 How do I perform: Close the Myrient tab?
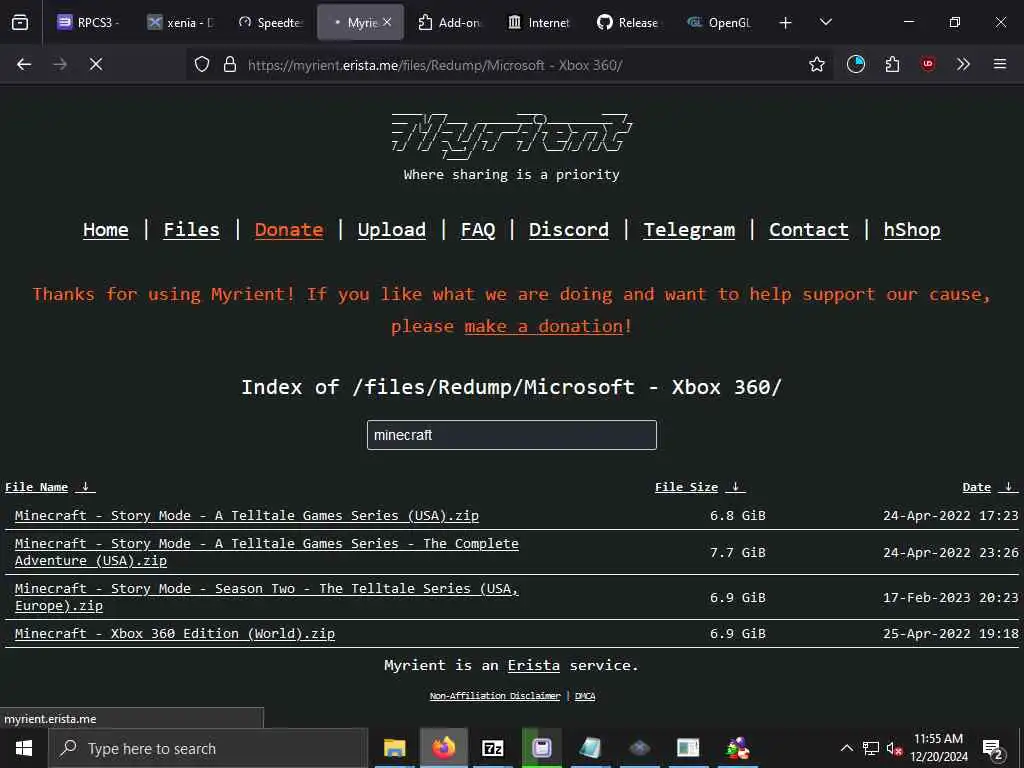pyautogui.click(x=387, y=22)
